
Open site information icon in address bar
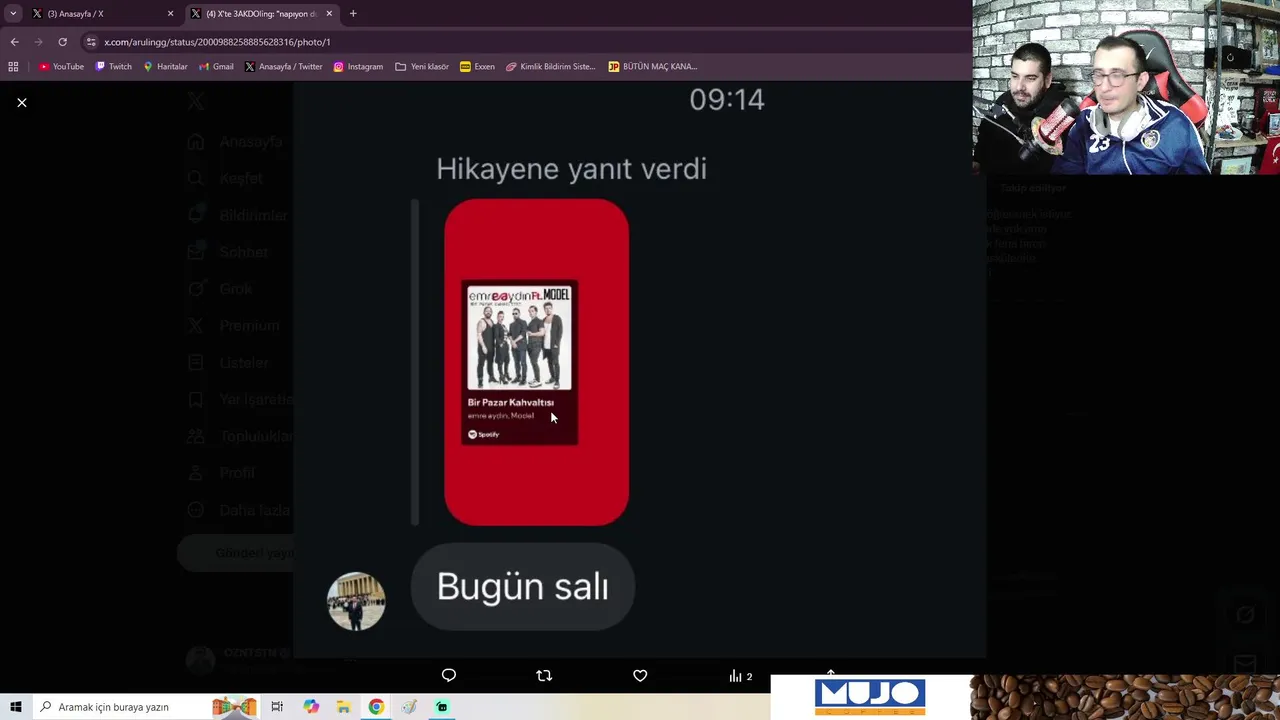[91, 42]
